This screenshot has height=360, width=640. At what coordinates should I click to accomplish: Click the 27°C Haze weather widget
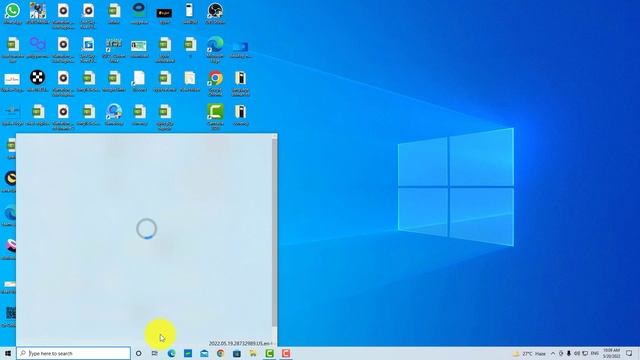coord(529,353)
